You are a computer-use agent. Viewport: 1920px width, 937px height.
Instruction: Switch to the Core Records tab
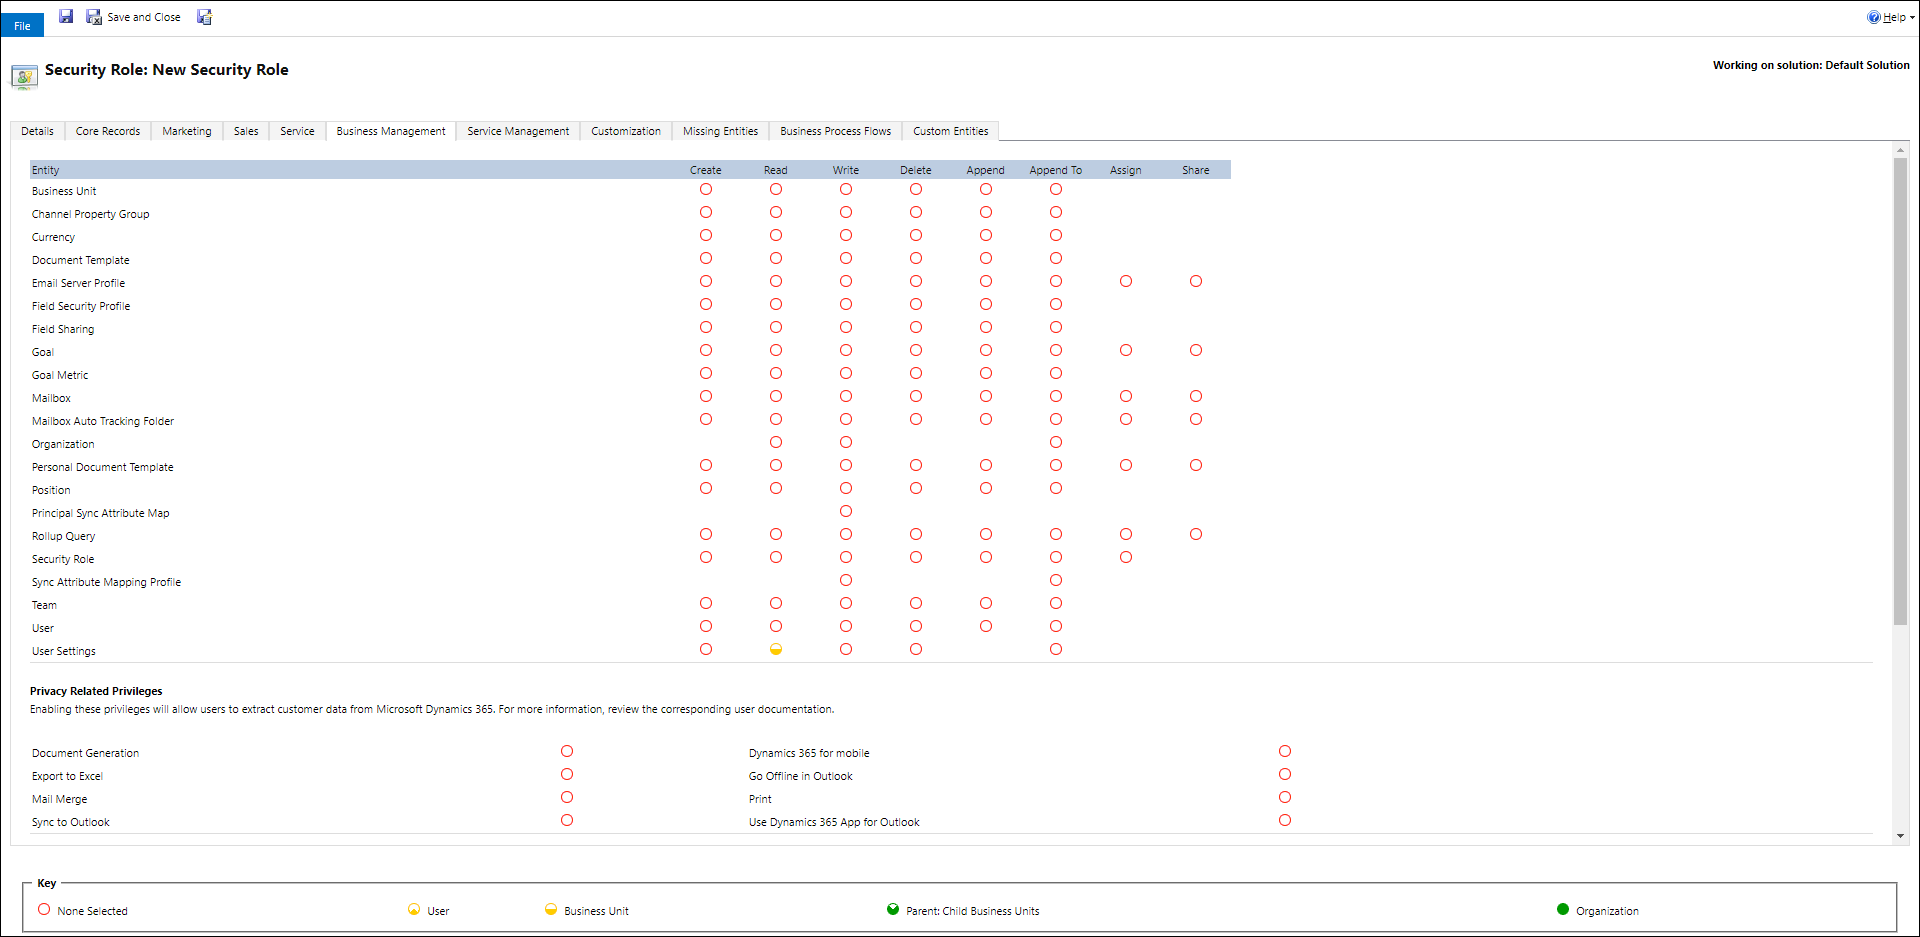108,131
